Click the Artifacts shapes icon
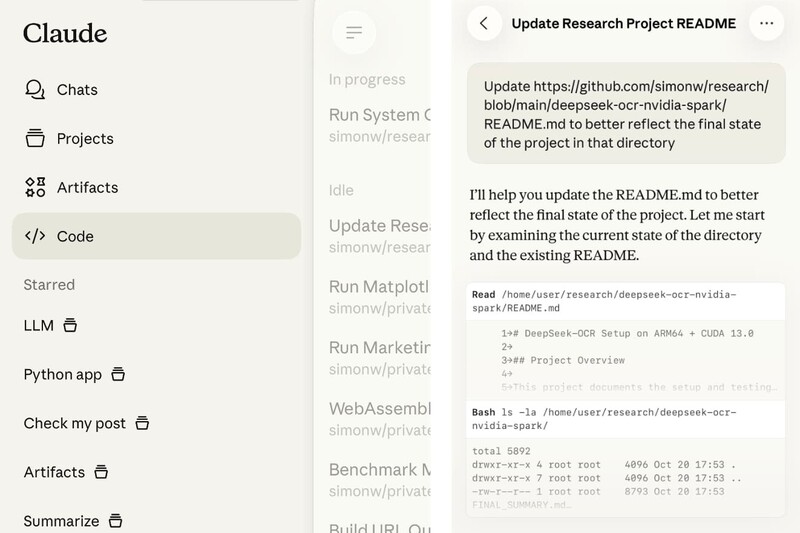Viewport: 800px width, 533px height. point(35,187)
